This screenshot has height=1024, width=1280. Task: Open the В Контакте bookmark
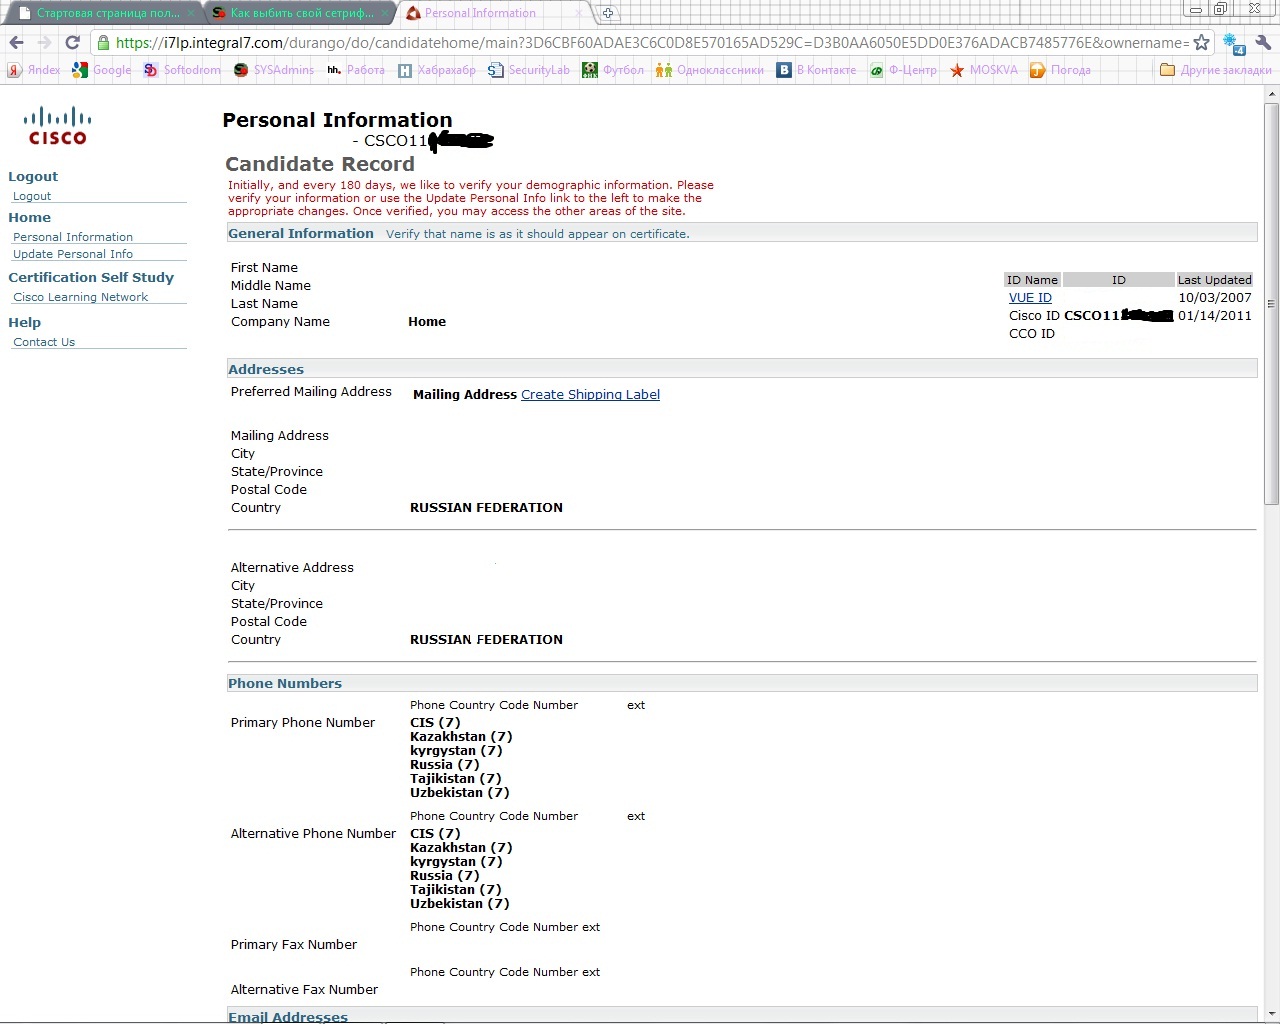[x=817, y=70]
